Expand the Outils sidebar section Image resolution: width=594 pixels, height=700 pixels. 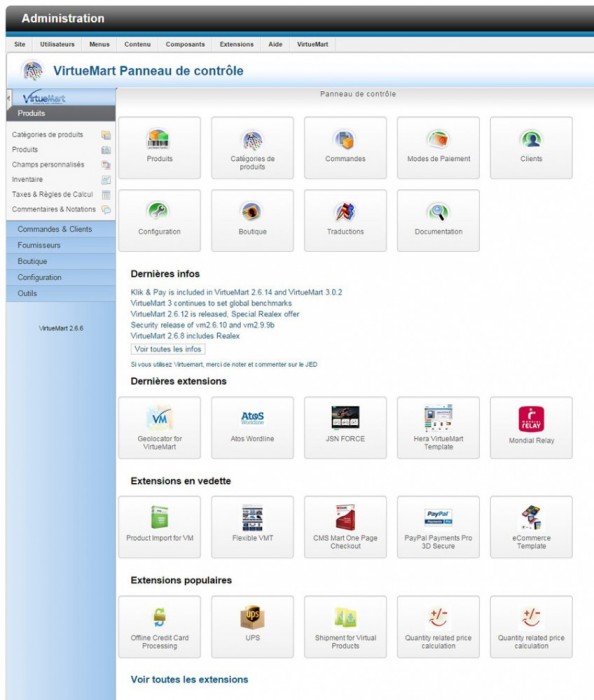click(61, 293)
